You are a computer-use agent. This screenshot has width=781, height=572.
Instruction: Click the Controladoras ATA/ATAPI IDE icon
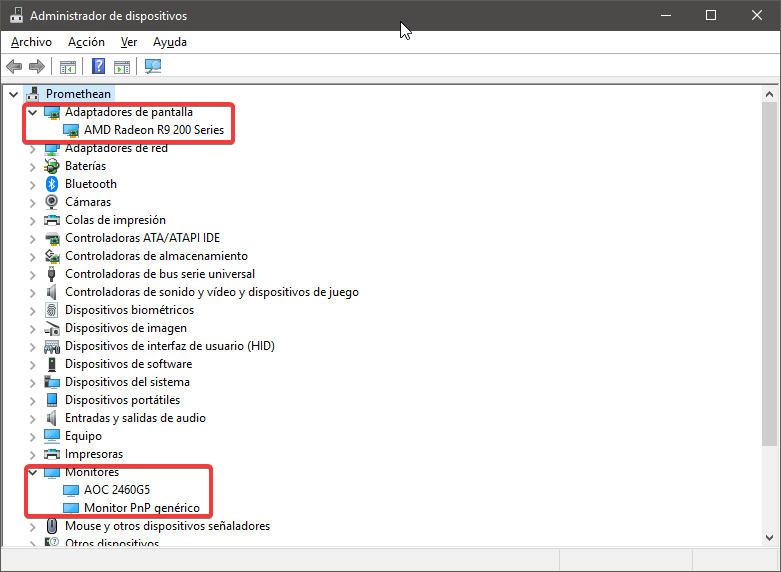(52, 238)
